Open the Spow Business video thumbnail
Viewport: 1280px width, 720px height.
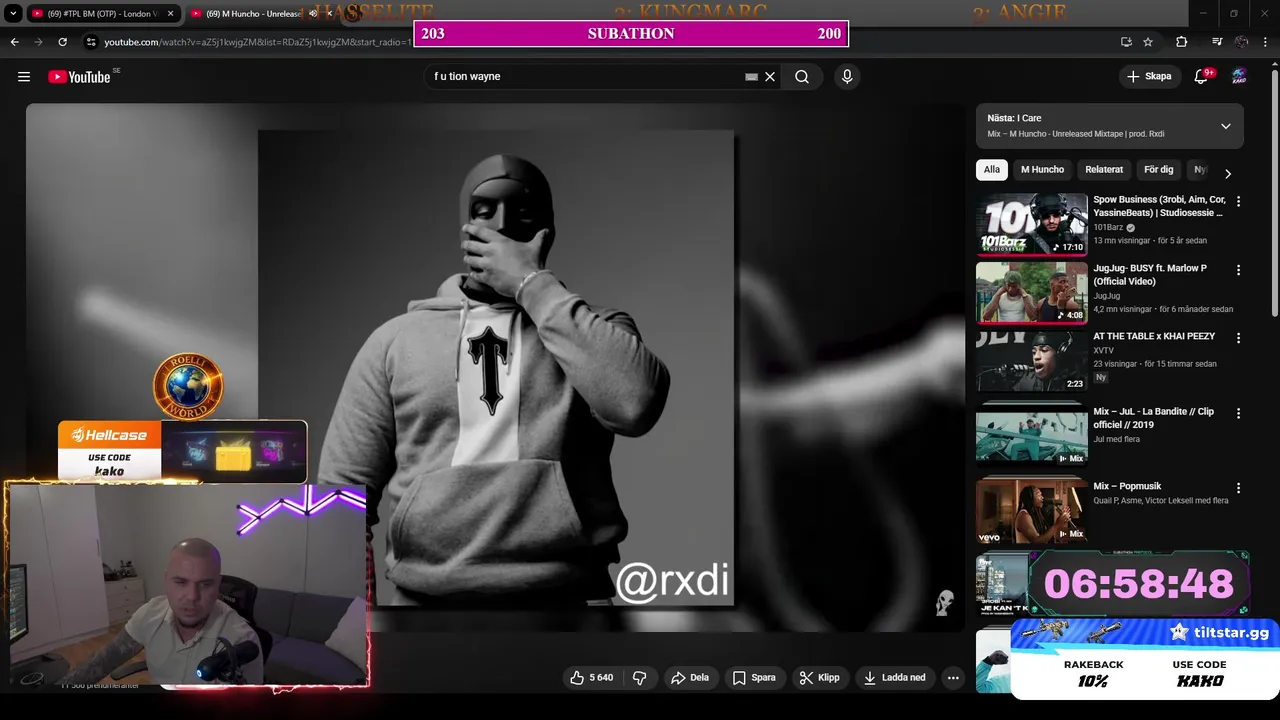(x=1032, y=225)
